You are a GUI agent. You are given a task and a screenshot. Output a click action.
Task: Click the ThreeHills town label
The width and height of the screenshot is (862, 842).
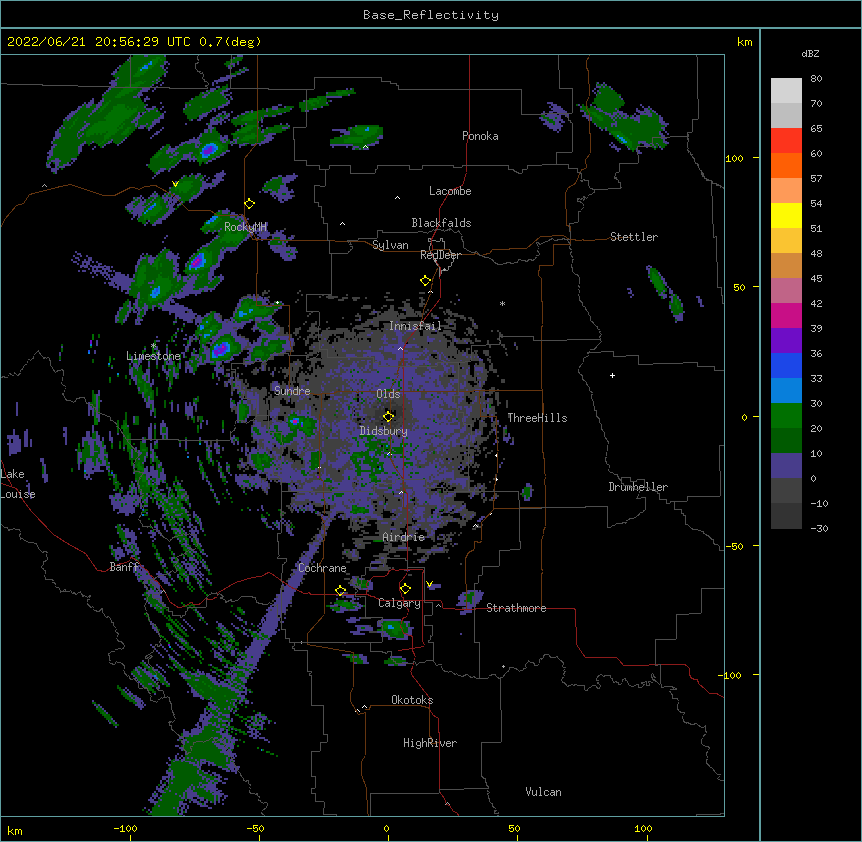(537, 418)
